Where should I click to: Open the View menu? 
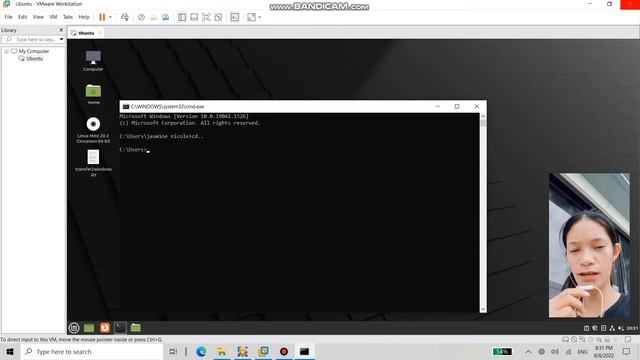point(38,17)
